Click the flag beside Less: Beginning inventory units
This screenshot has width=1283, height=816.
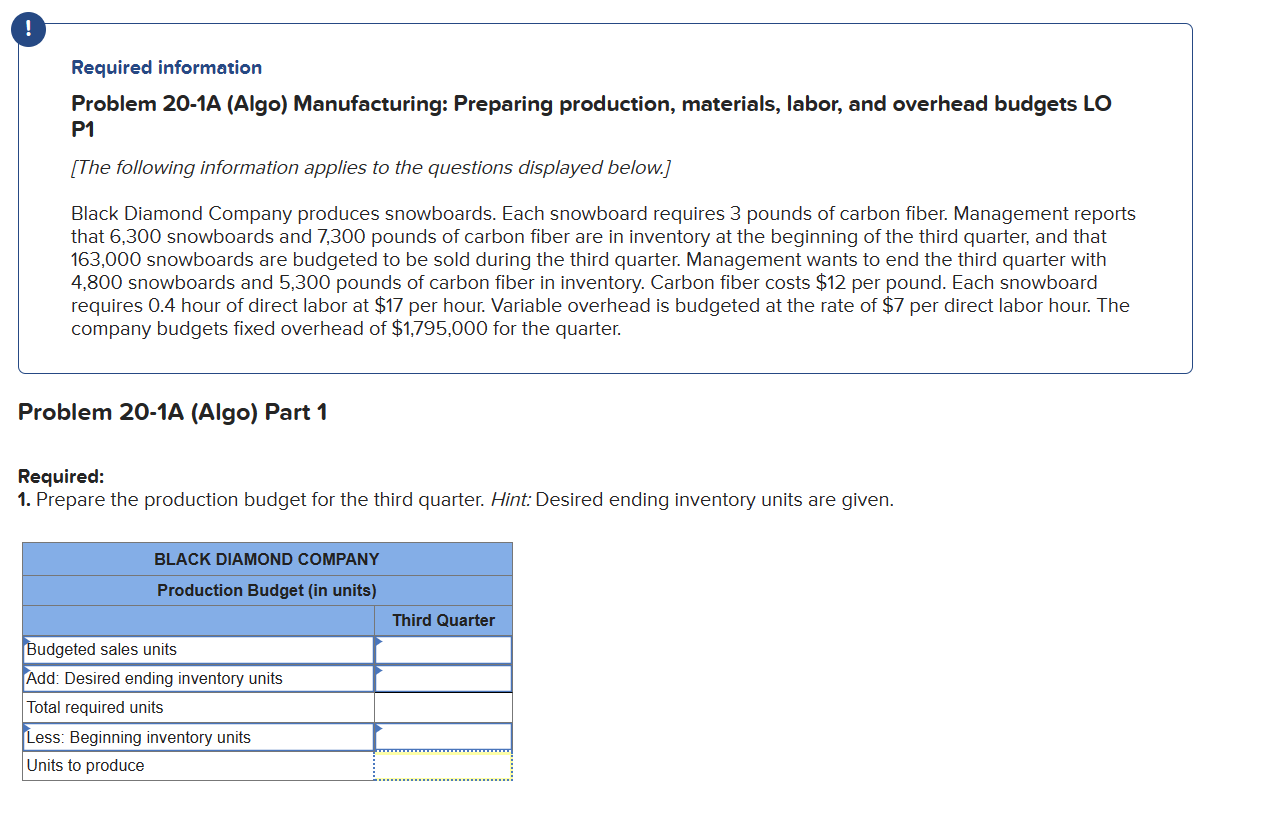click(26, 728)
